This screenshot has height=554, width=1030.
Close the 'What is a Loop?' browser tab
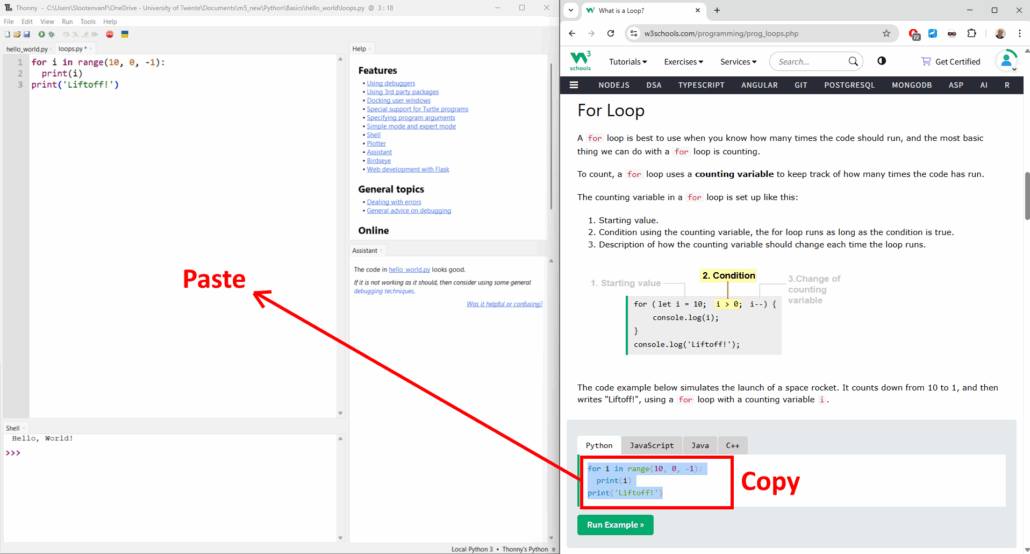click(x=698, y=11)
